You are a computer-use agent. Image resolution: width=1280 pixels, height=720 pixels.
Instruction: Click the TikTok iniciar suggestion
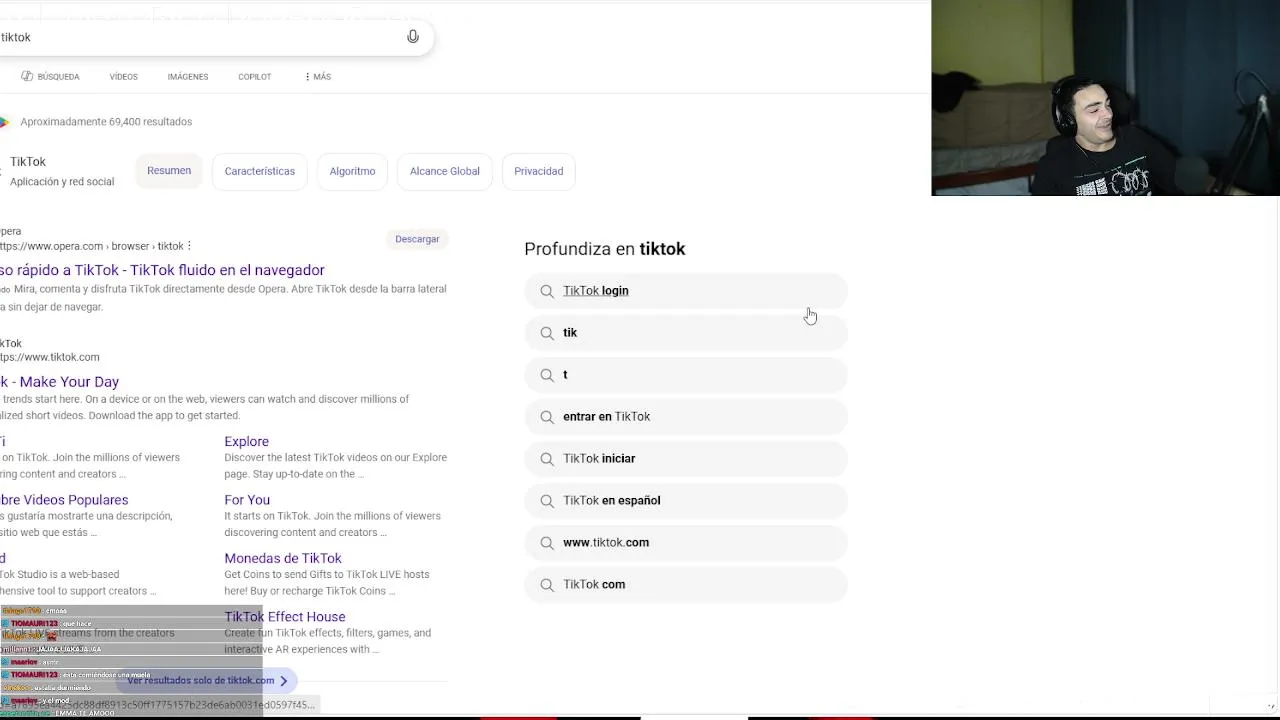pyautogui.click(x=686, y=459)
